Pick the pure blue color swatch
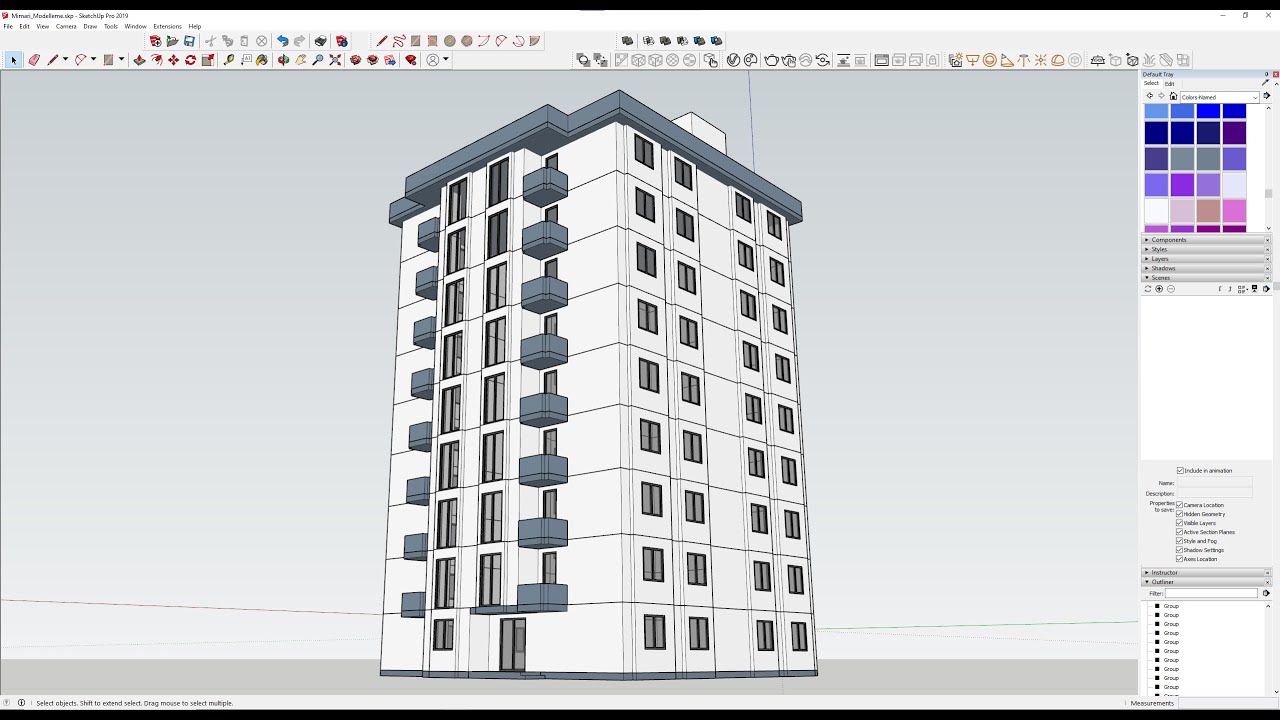Viewport: 1280px width, 720px height. click(1208, 111)
